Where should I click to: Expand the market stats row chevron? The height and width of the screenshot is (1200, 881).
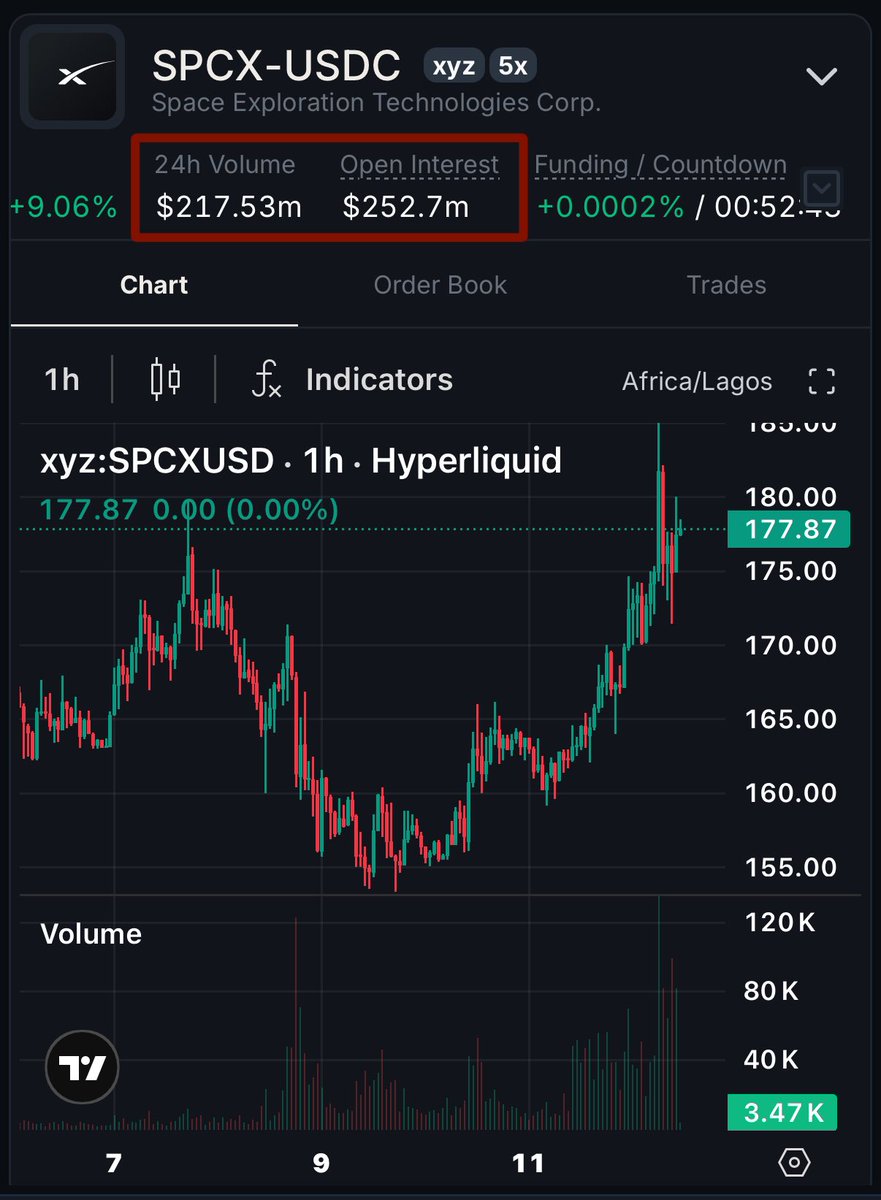click(823, 187)
